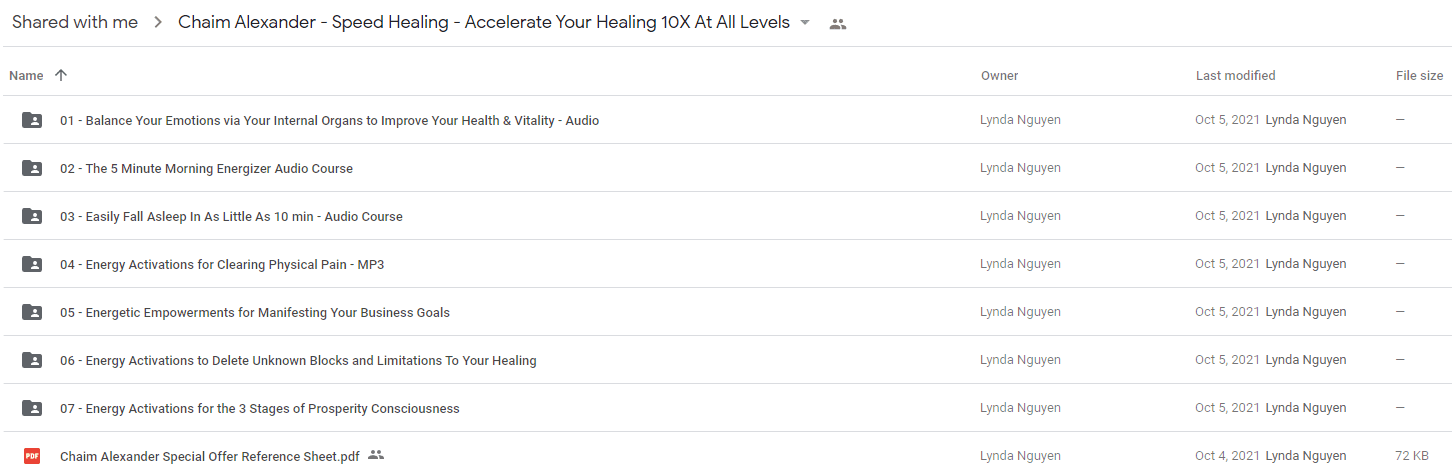
Task: Click folder icon for 07 Prosperity Consciousness
Action: click(x=32, y=408)
